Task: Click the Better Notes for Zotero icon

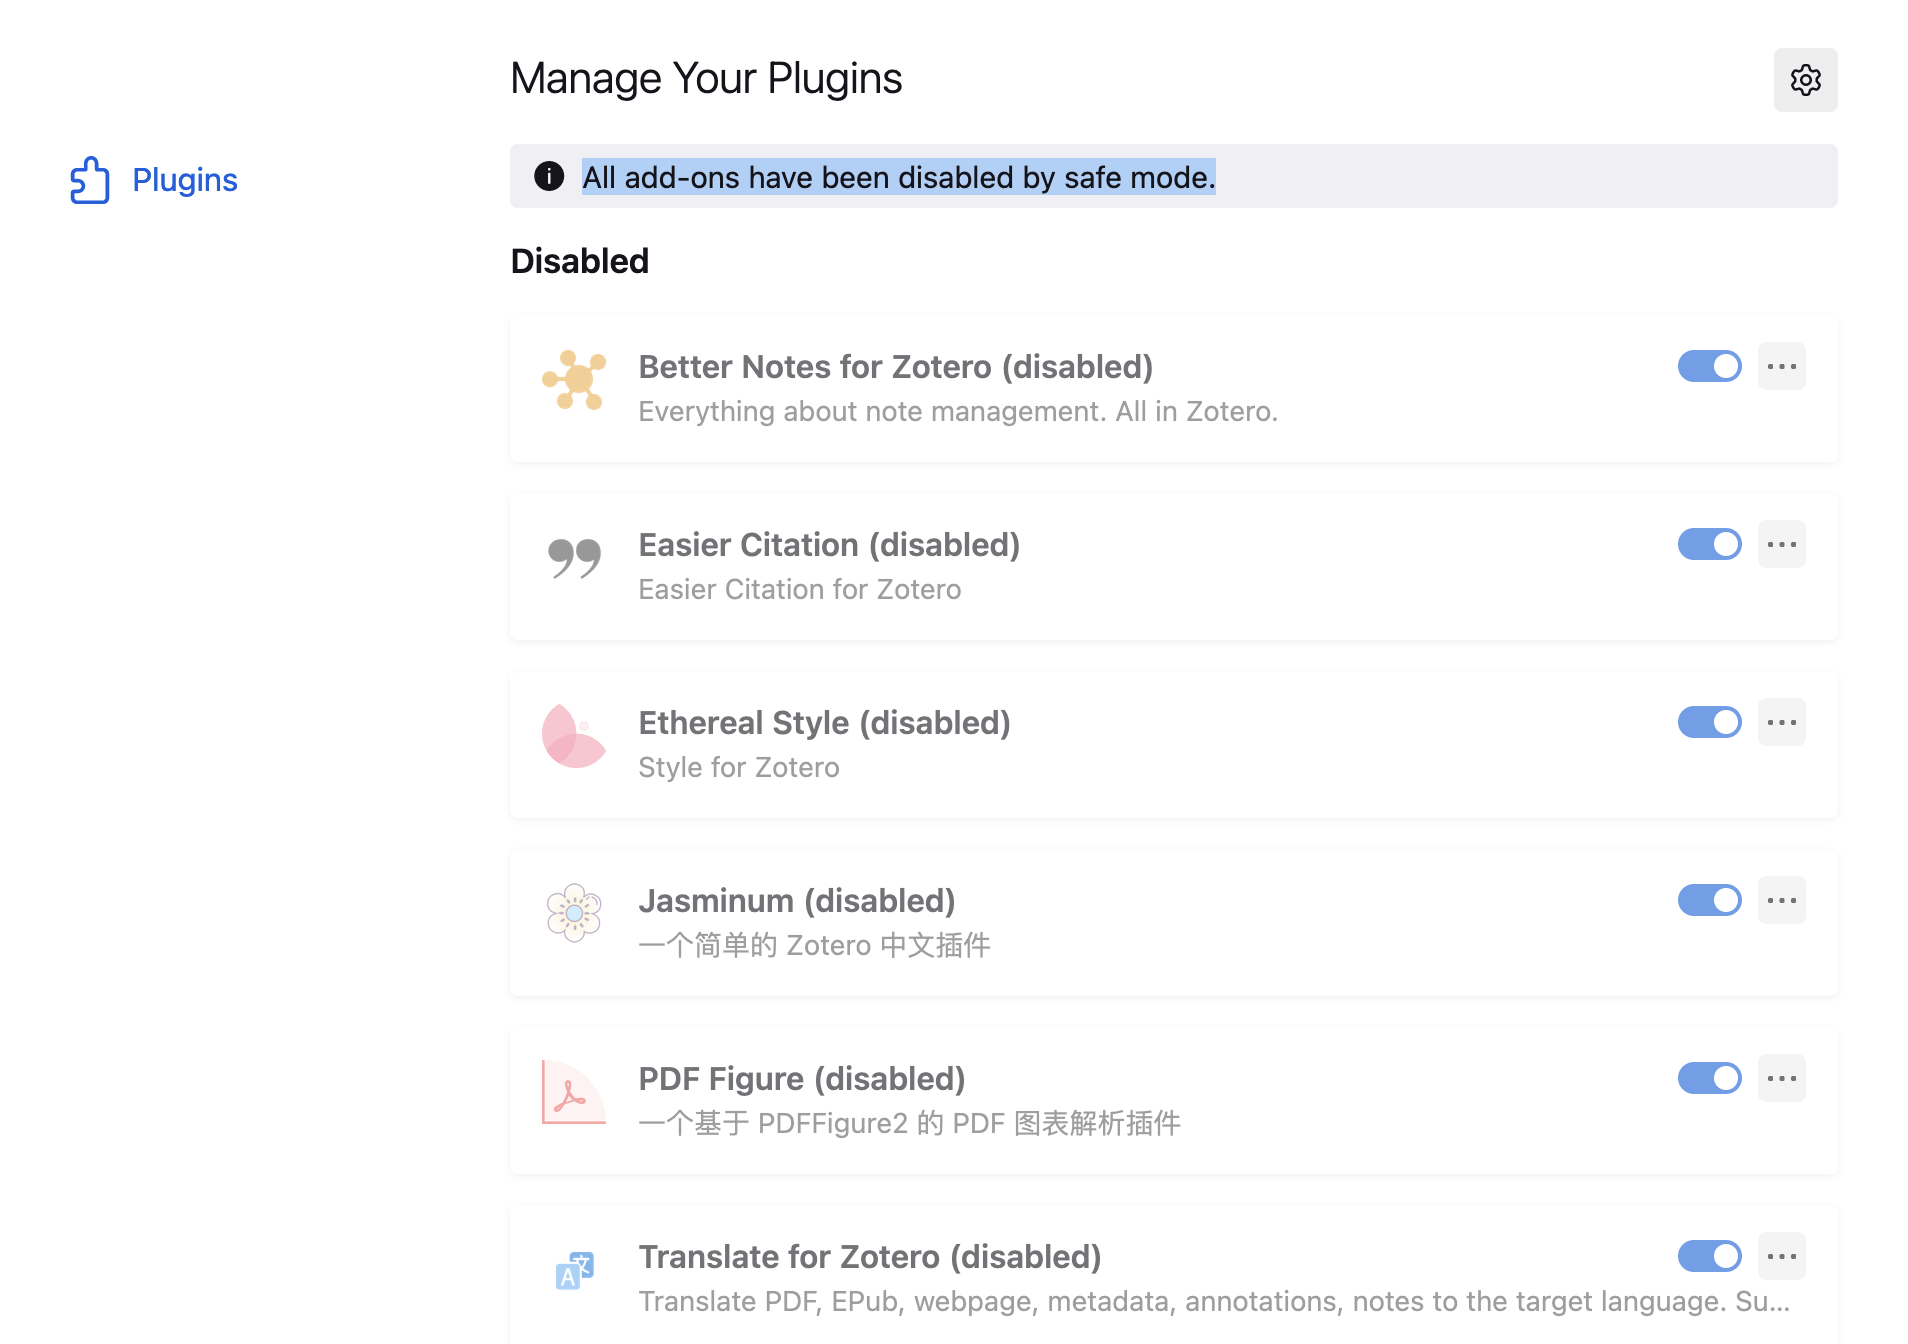Action: pos(574,380)
